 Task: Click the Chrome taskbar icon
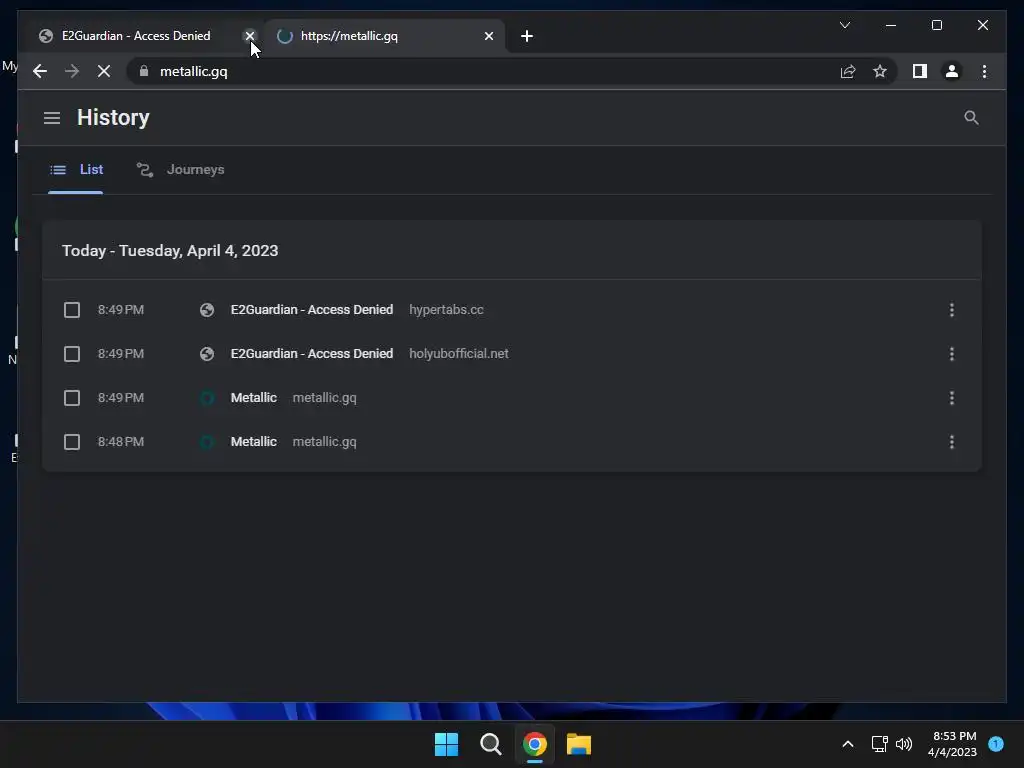pos(534,744)
